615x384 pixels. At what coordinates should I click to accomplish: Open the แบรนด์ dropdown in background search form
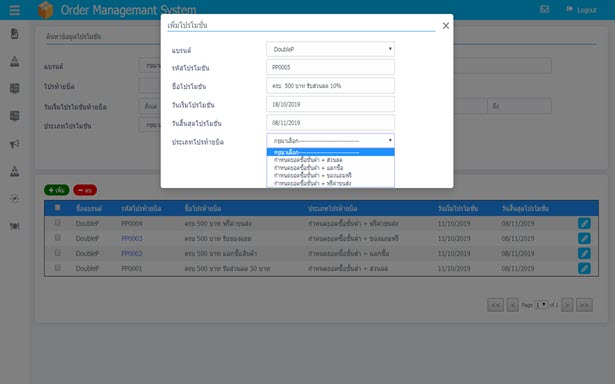tap(150, 66)
